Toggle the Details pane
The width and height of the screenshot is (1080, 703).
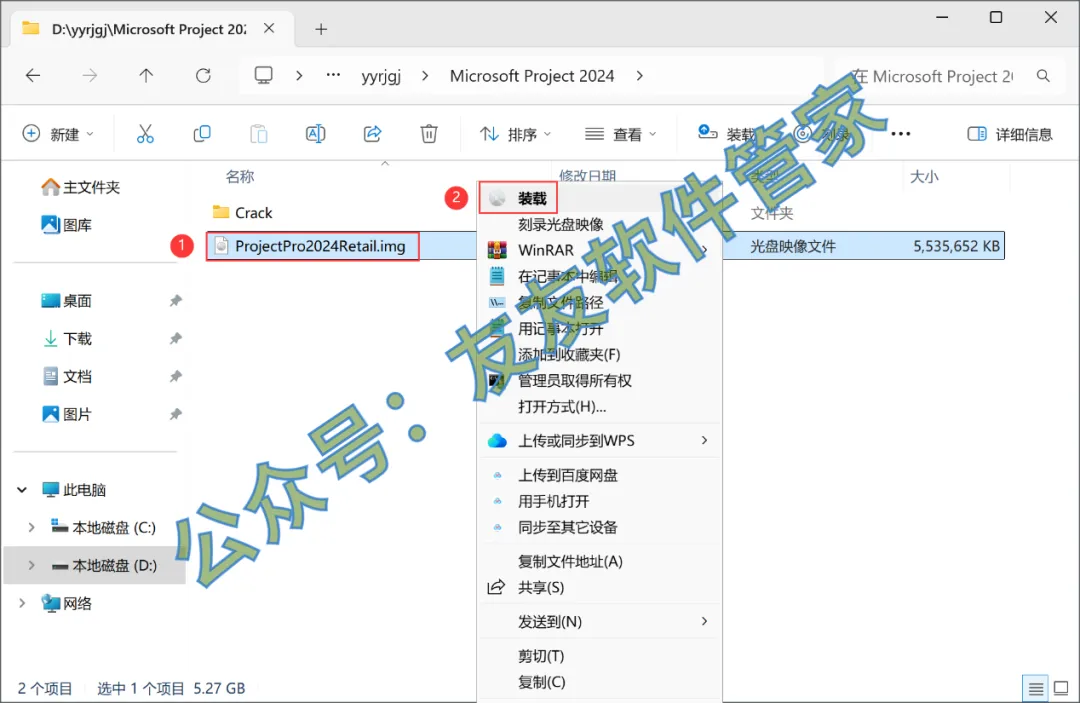[1010, 134]
